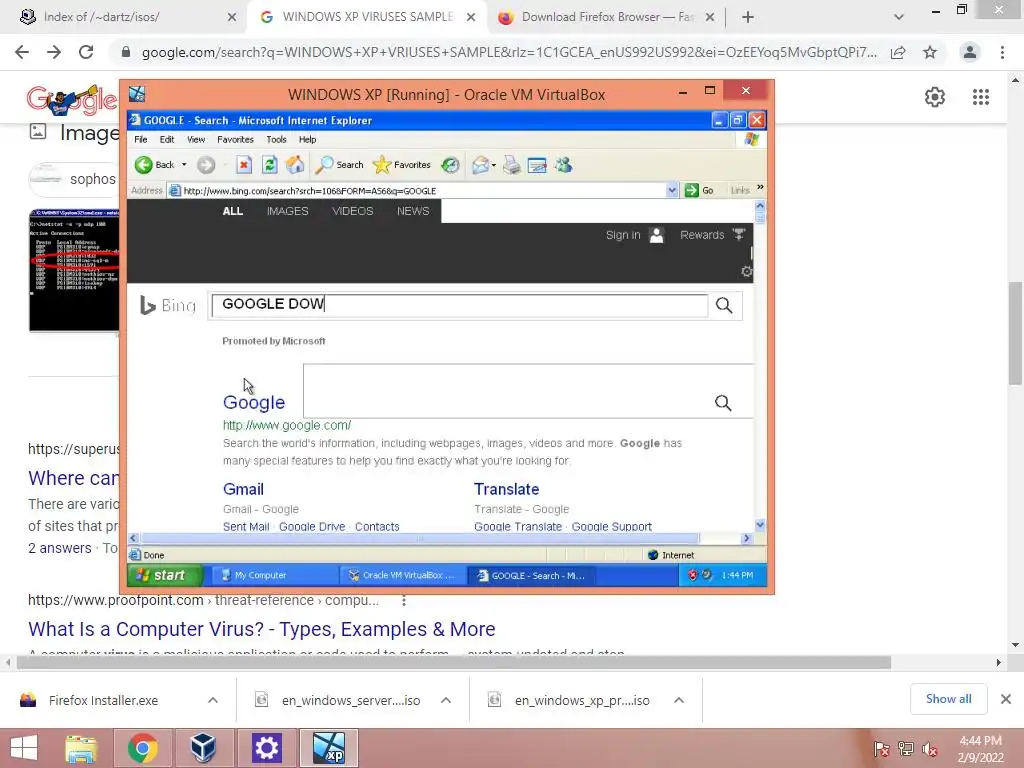Click the Bing search box

(x=460, y=305)
